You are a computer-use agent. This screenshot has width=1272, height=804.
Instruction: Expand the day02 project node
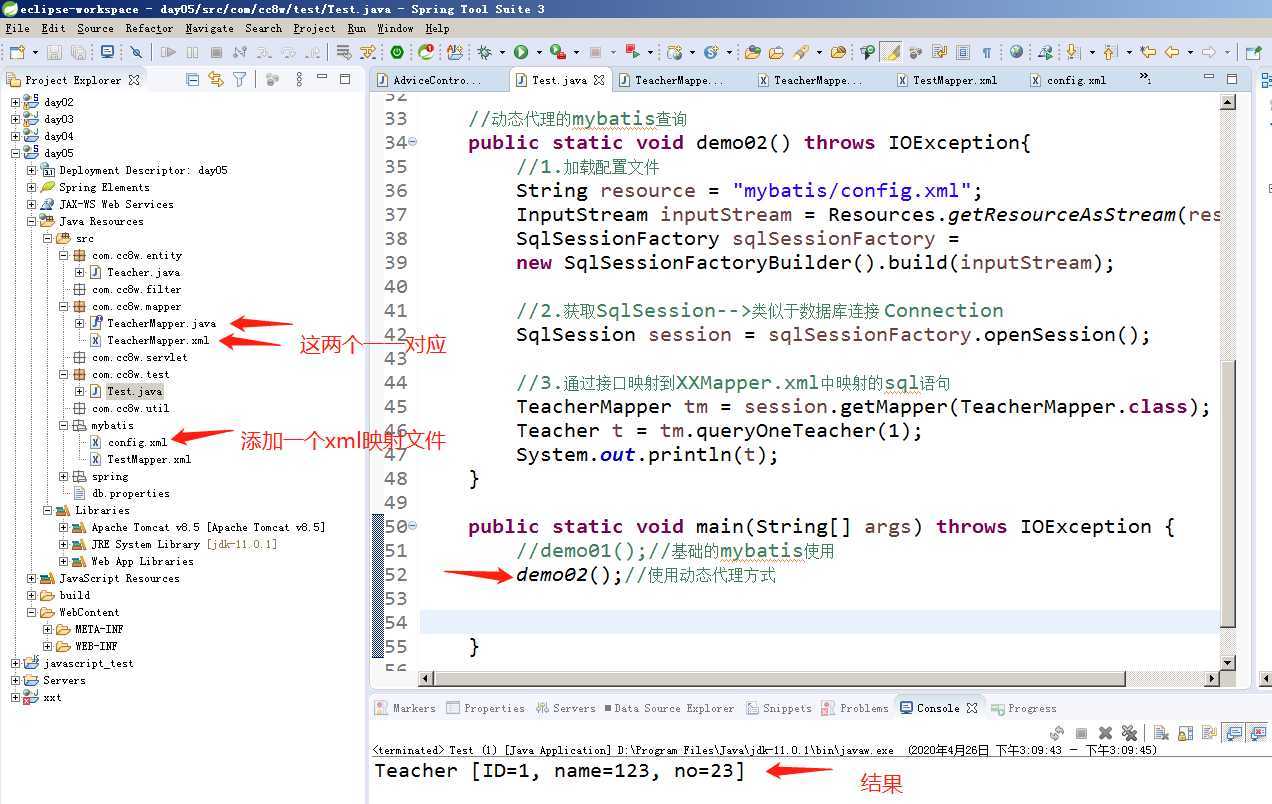point(15,102)
